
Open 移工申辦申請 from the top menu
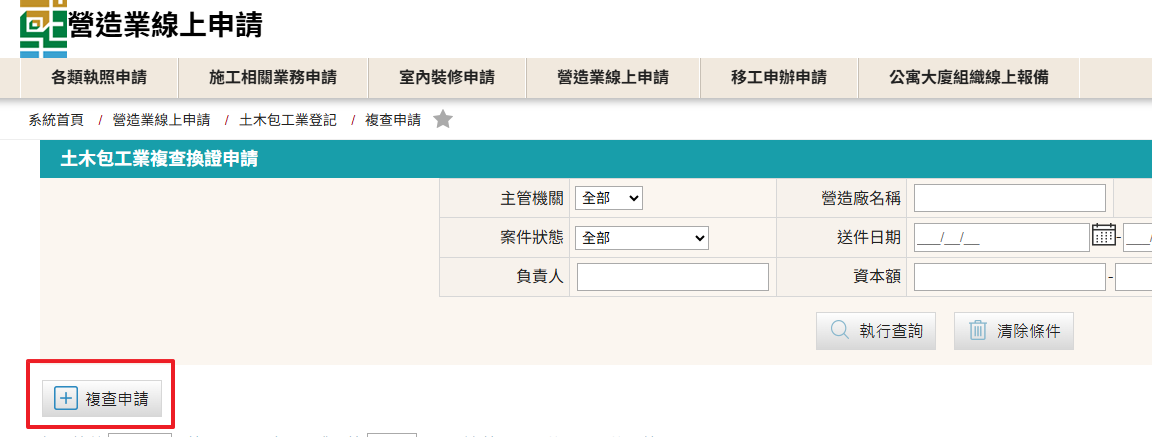pyautogui.click(x=779, y=78)
